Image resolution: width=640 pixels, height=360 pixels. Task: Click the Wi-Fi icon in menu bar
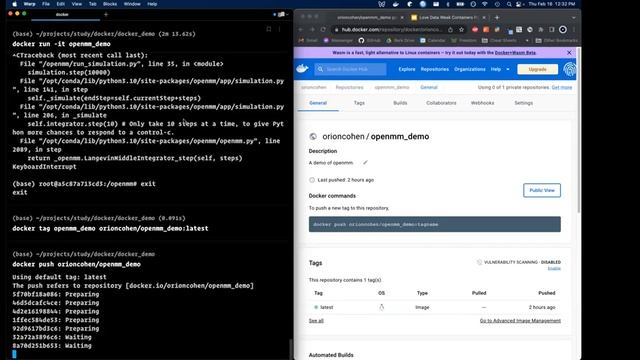click(485, 4)
